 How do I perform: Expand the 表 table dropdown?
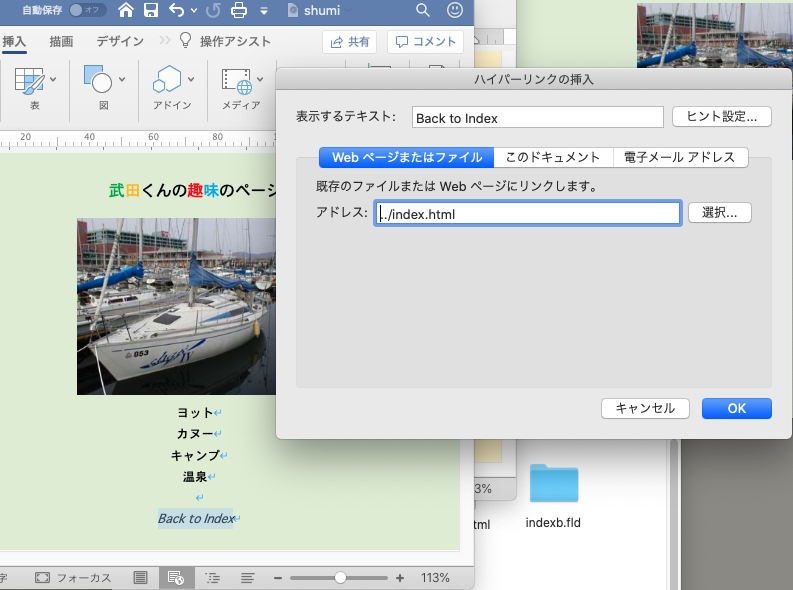pos(53,79)
